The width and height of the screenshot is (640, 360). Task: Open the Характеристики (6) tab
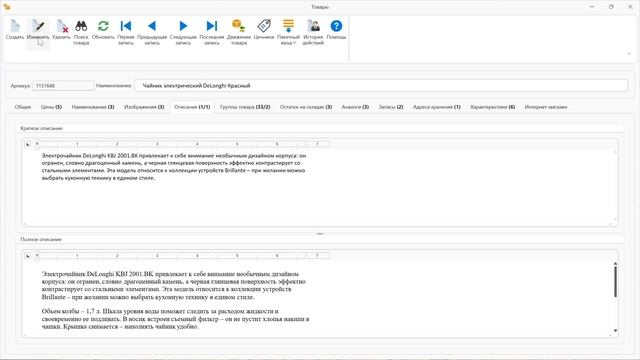tap(492, 107)
